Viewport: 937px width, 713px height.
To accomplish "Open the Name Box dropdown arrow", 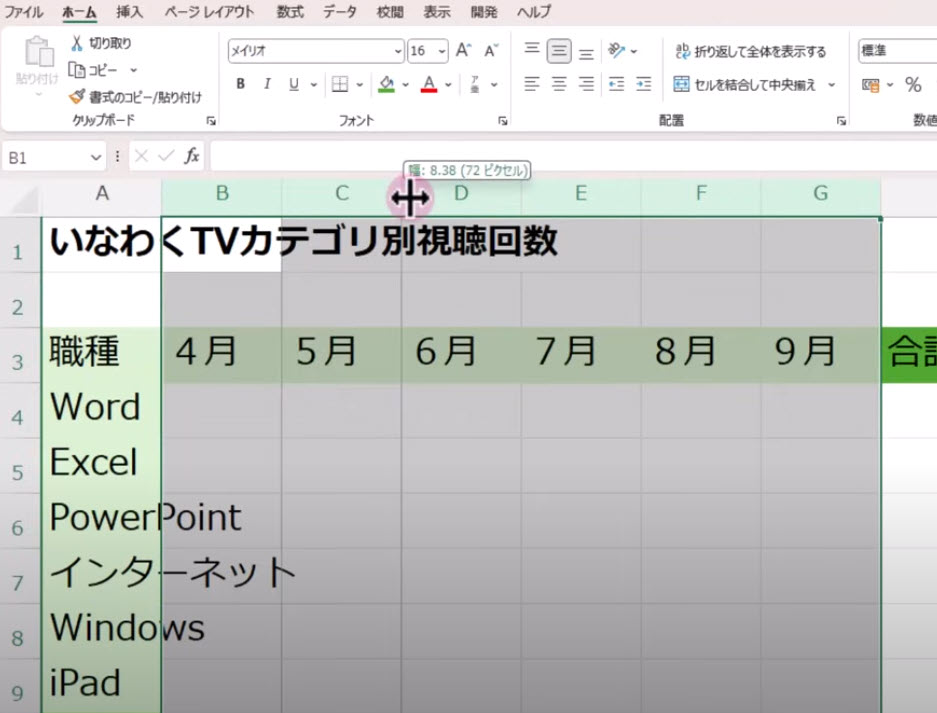I will (x=96, y=157).
